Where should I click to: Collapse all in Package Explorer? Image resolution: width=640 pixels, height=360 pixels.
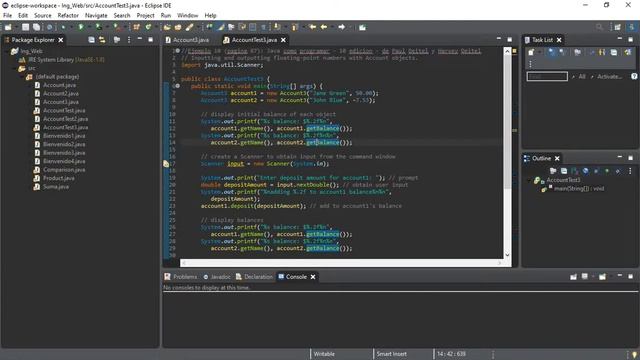[x=91, y=40]
